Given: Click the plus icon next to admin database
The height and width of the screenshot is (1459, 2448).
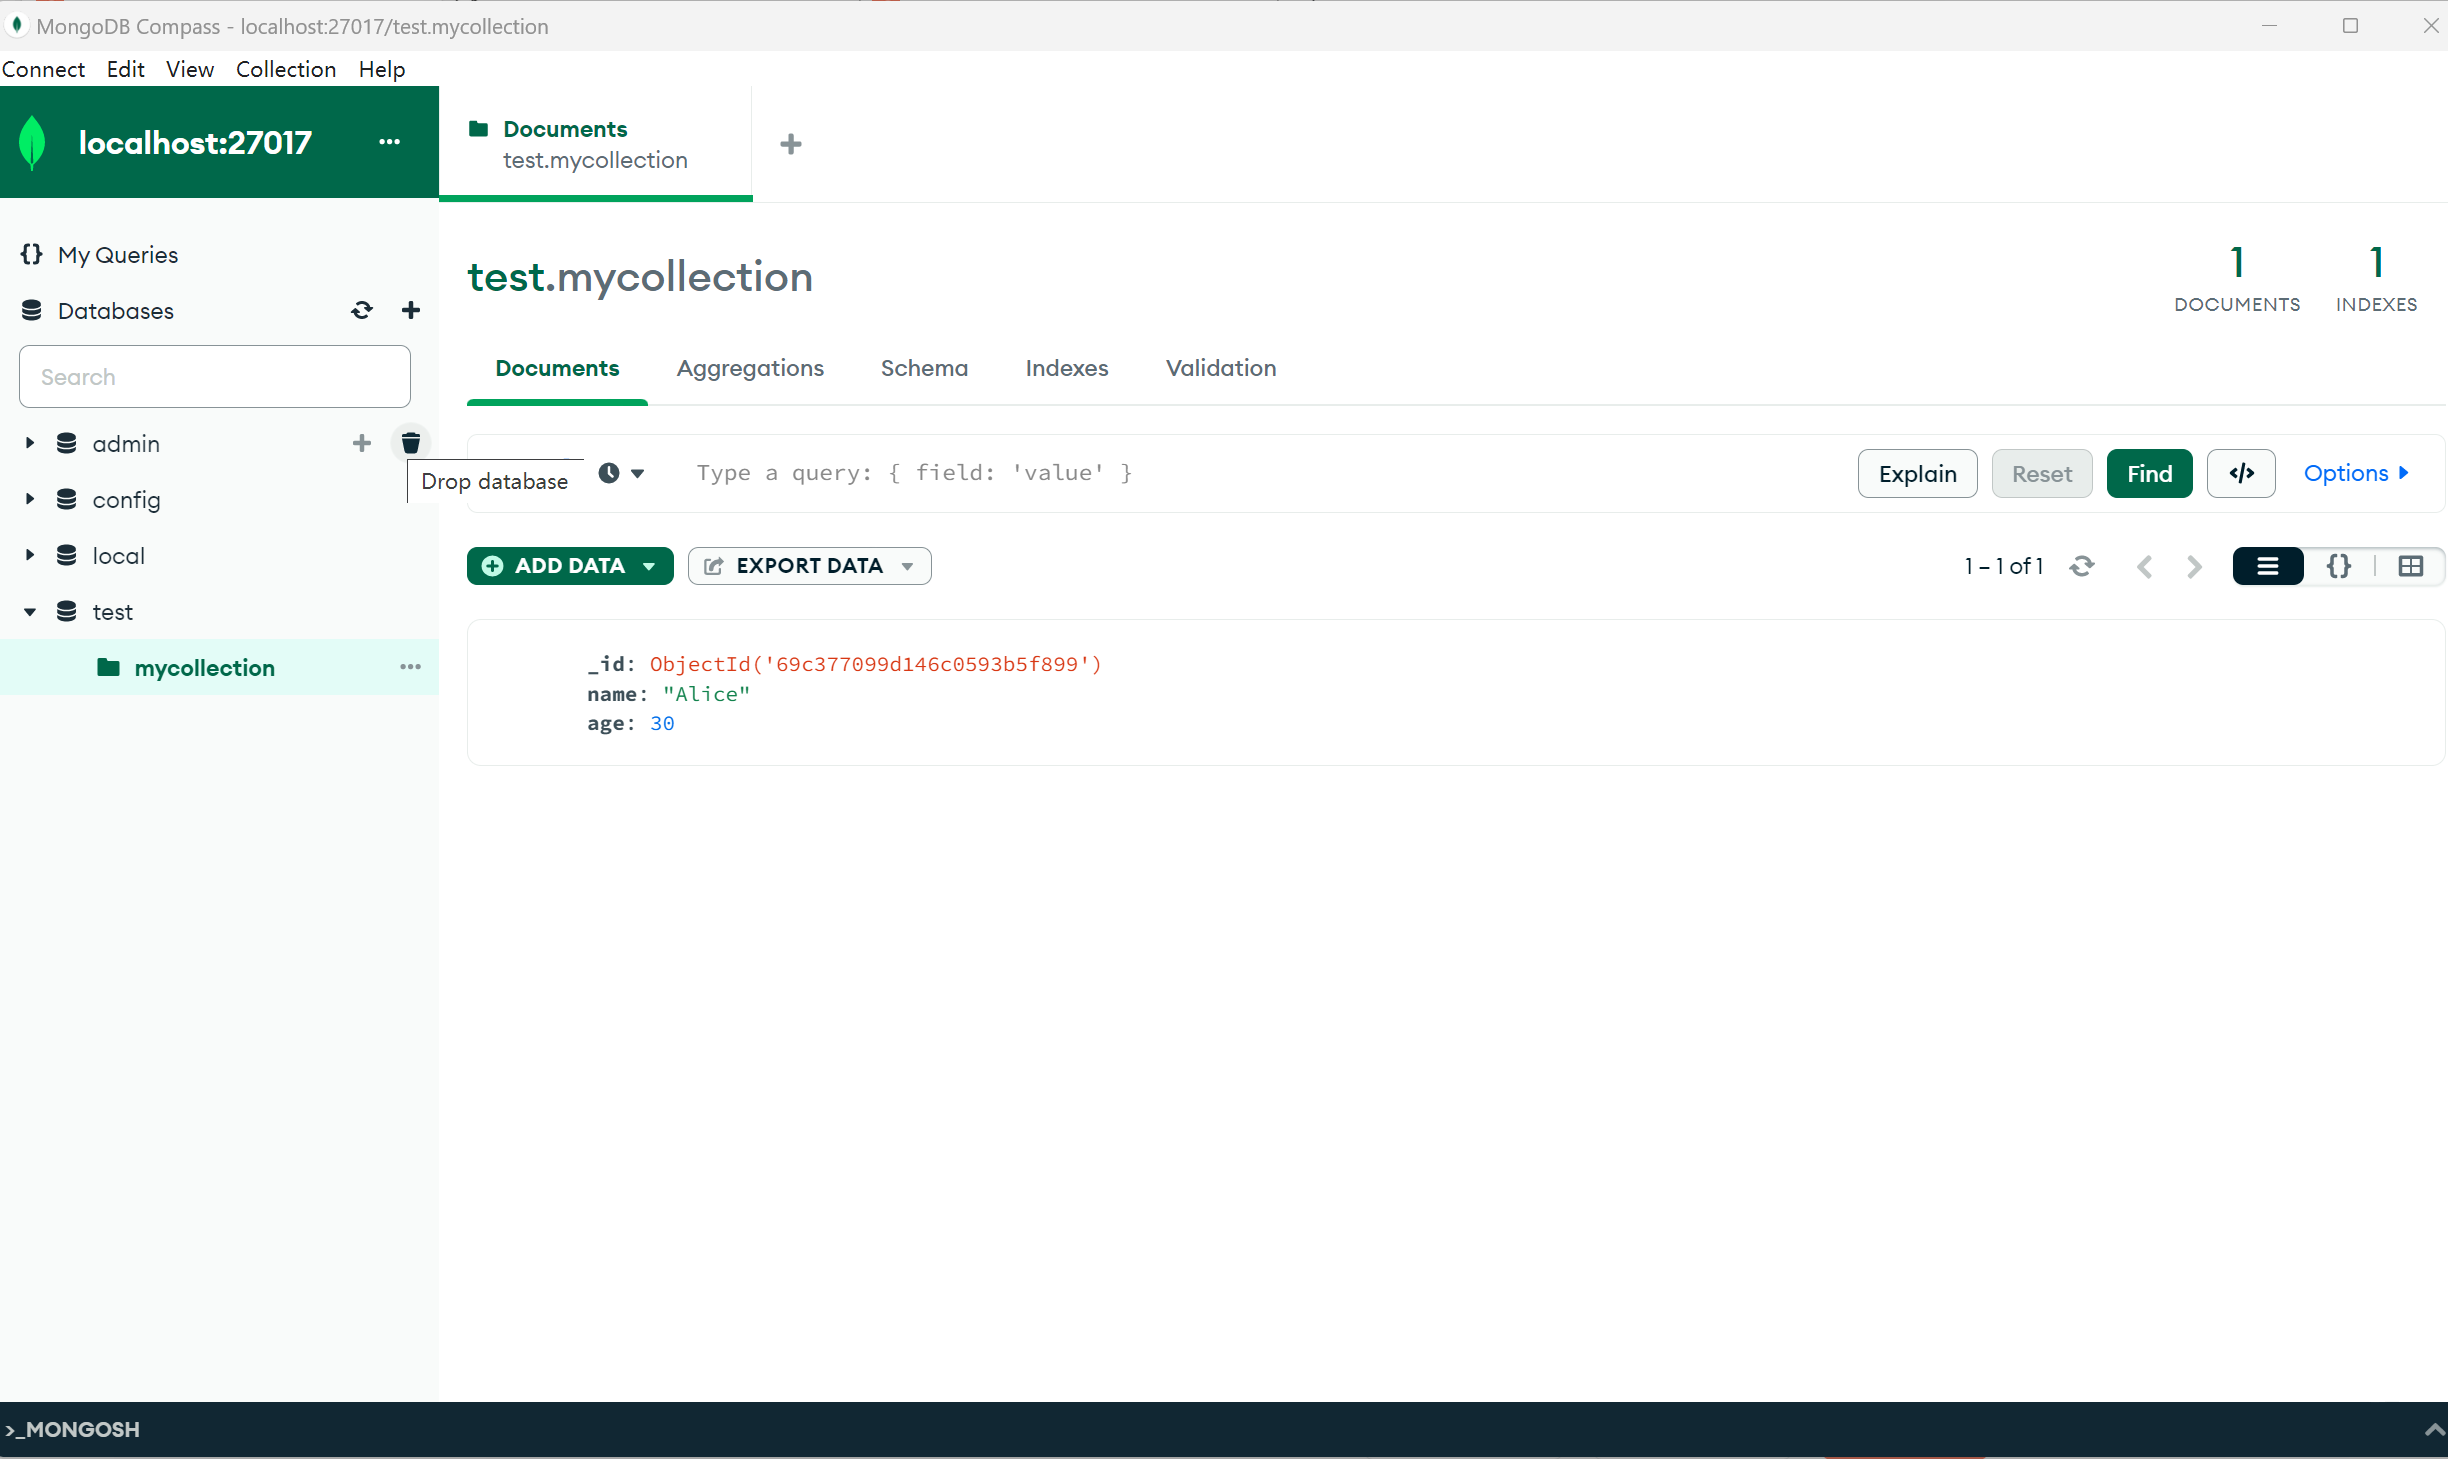Looking at the screenshot, I should coord(362,443).
